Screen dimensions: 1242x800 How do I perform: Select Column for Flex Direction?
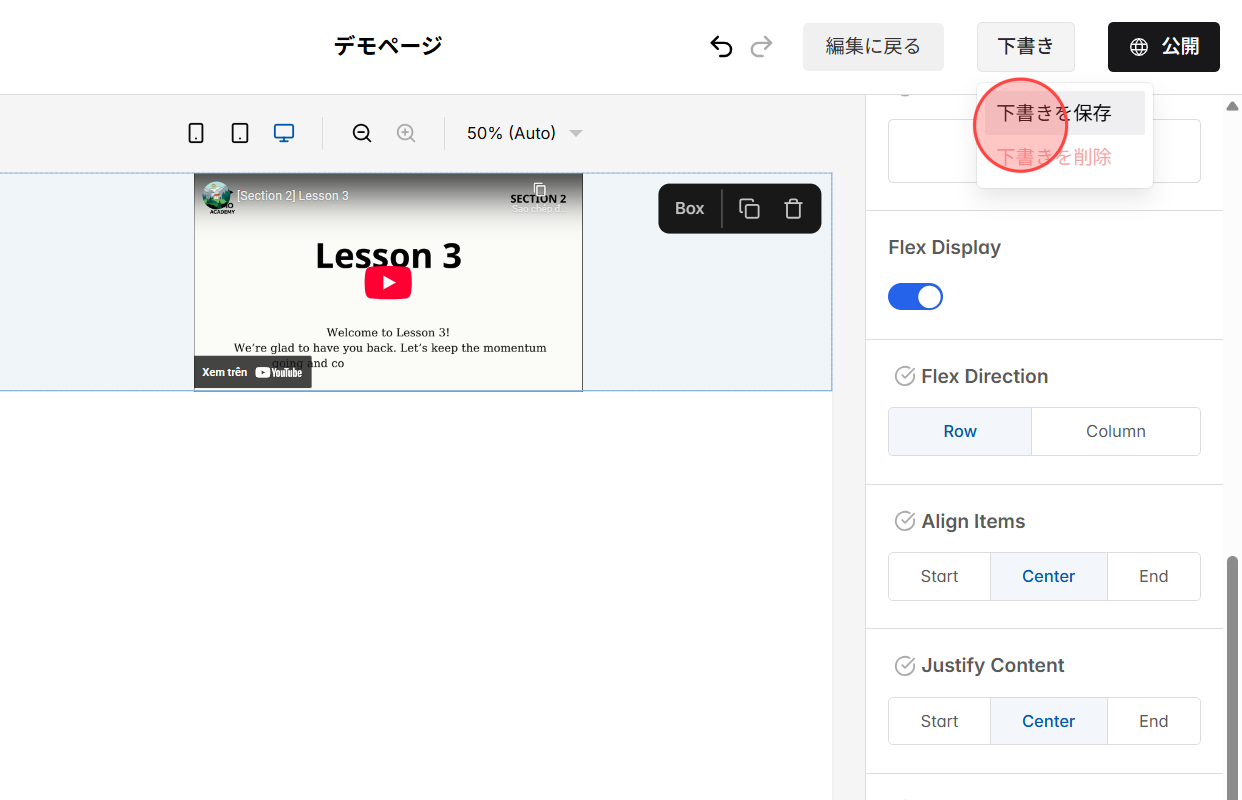tap(1115, 431)
